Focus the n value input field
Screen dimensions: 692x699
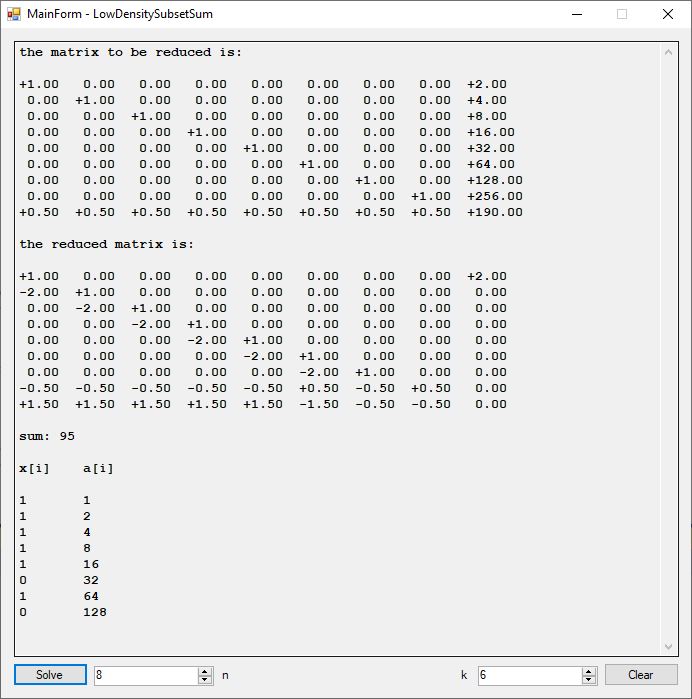pyautogui.click(x=145, y=675)
